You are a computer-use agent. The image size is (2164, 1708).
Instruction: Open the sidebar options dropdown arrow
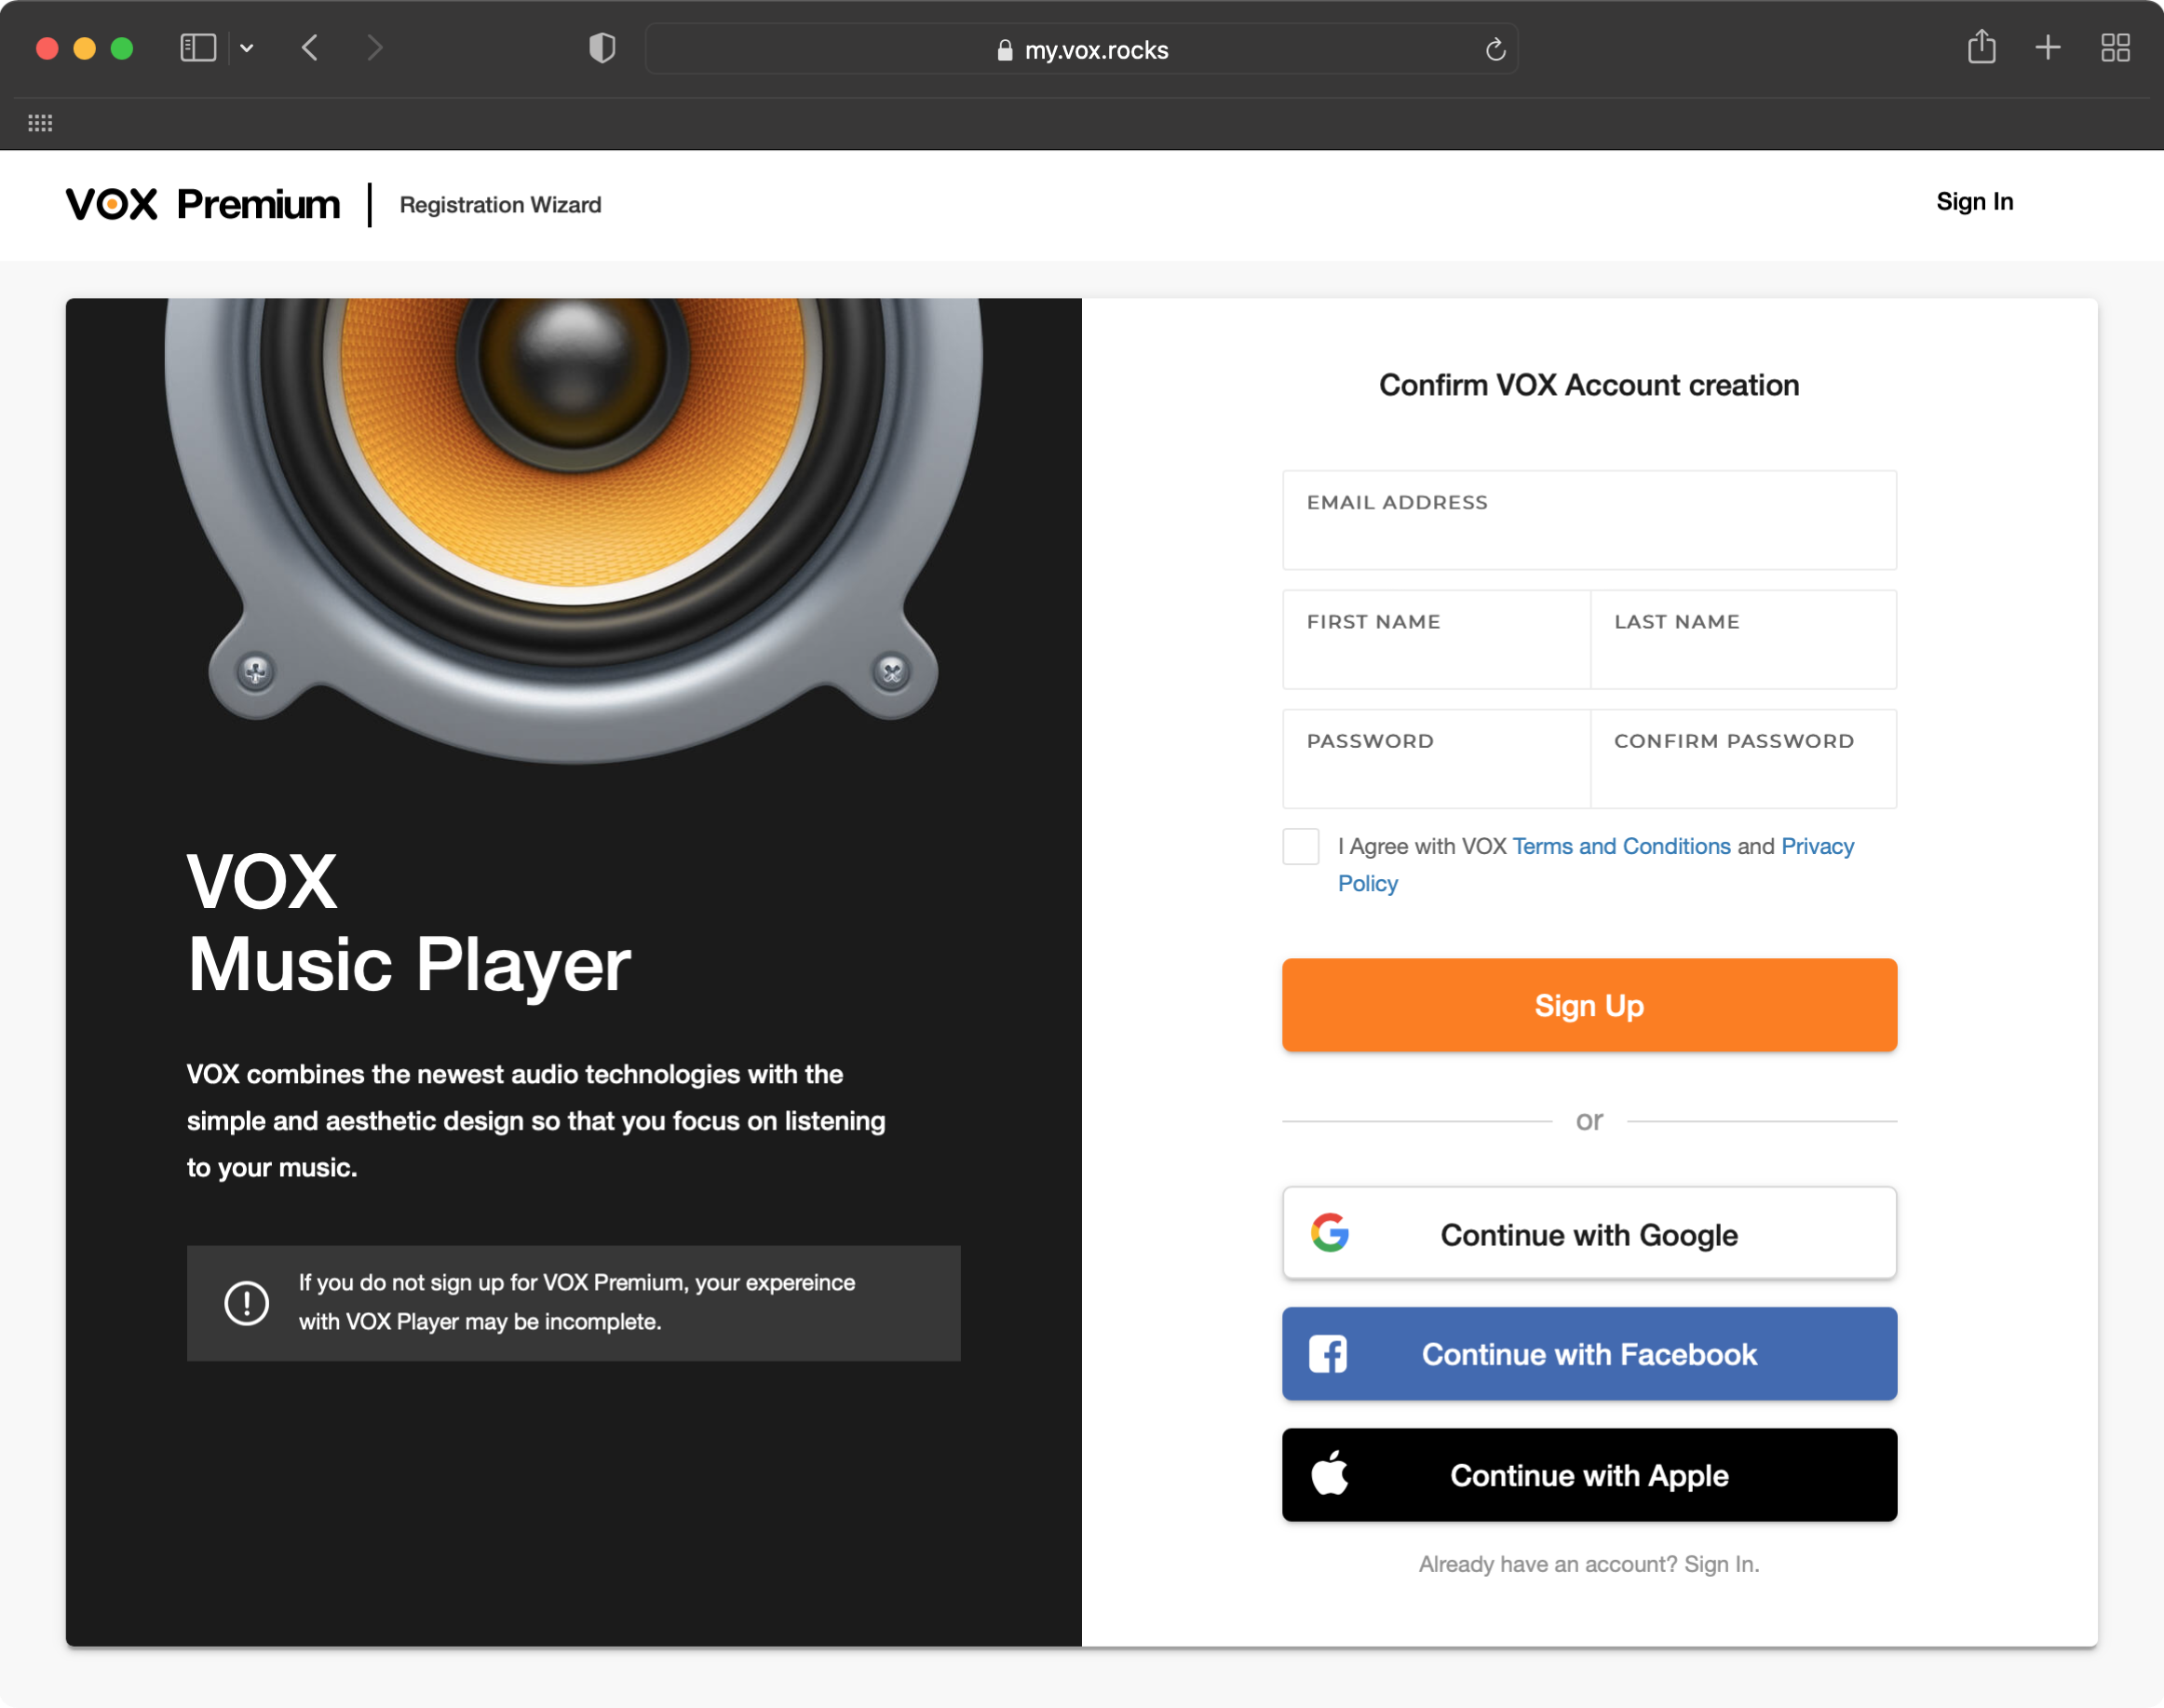pos(247,48)
